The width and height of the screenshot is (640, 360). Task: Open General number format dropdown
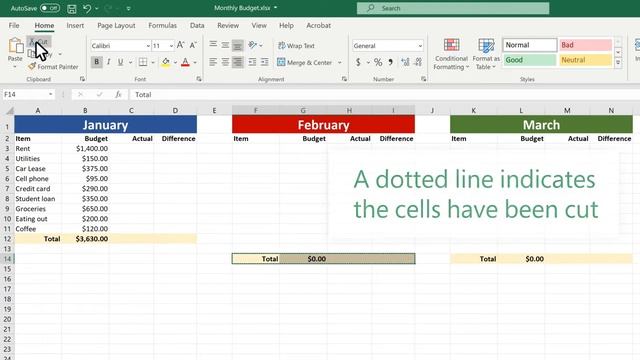pos(420,46)
